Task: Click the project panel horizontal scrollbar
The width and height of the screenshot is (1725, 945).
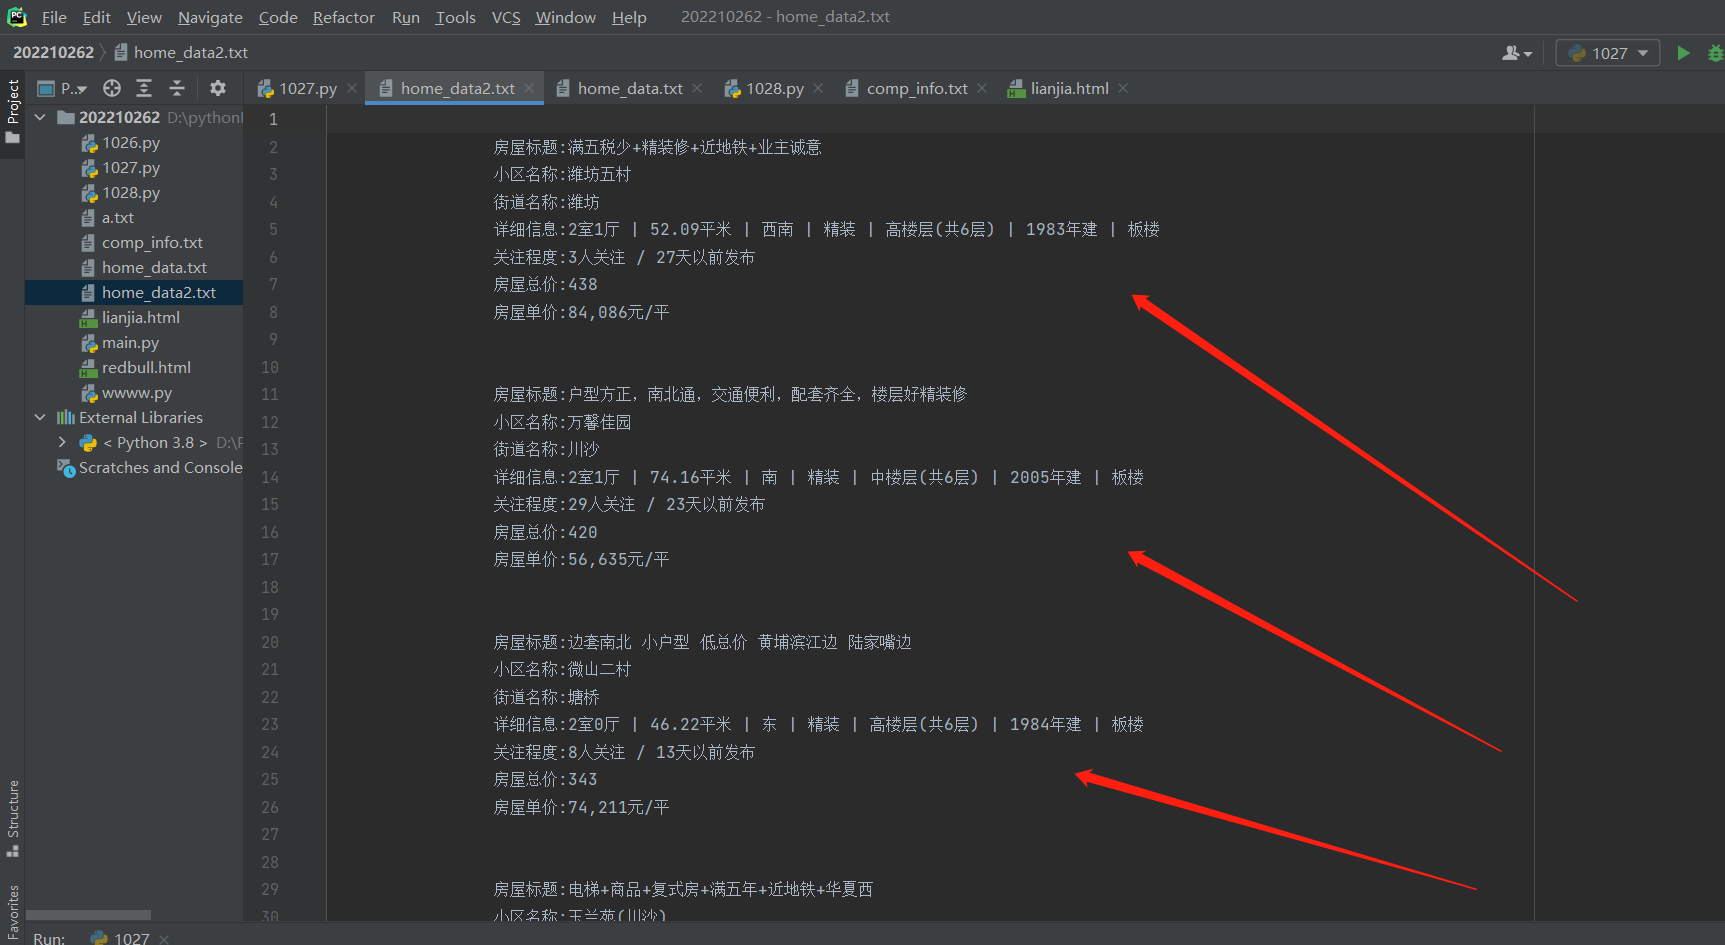Action: [x=88, y=915]
